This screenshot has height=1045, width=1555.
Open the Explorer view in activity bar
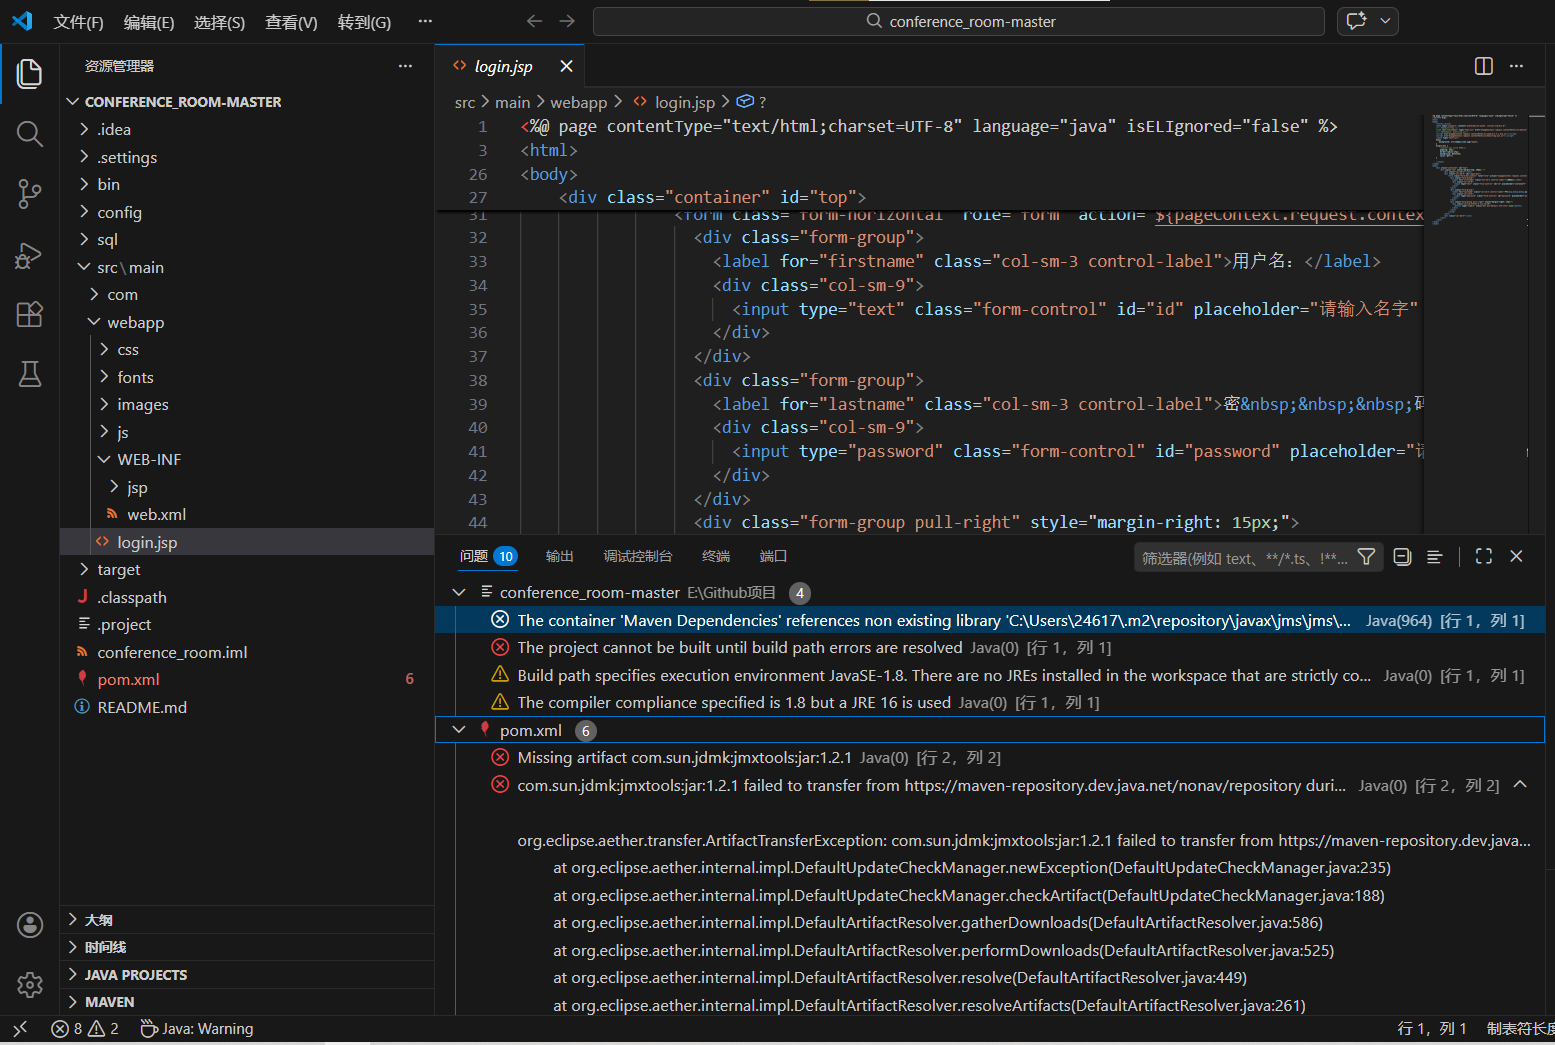click(30, 73)
